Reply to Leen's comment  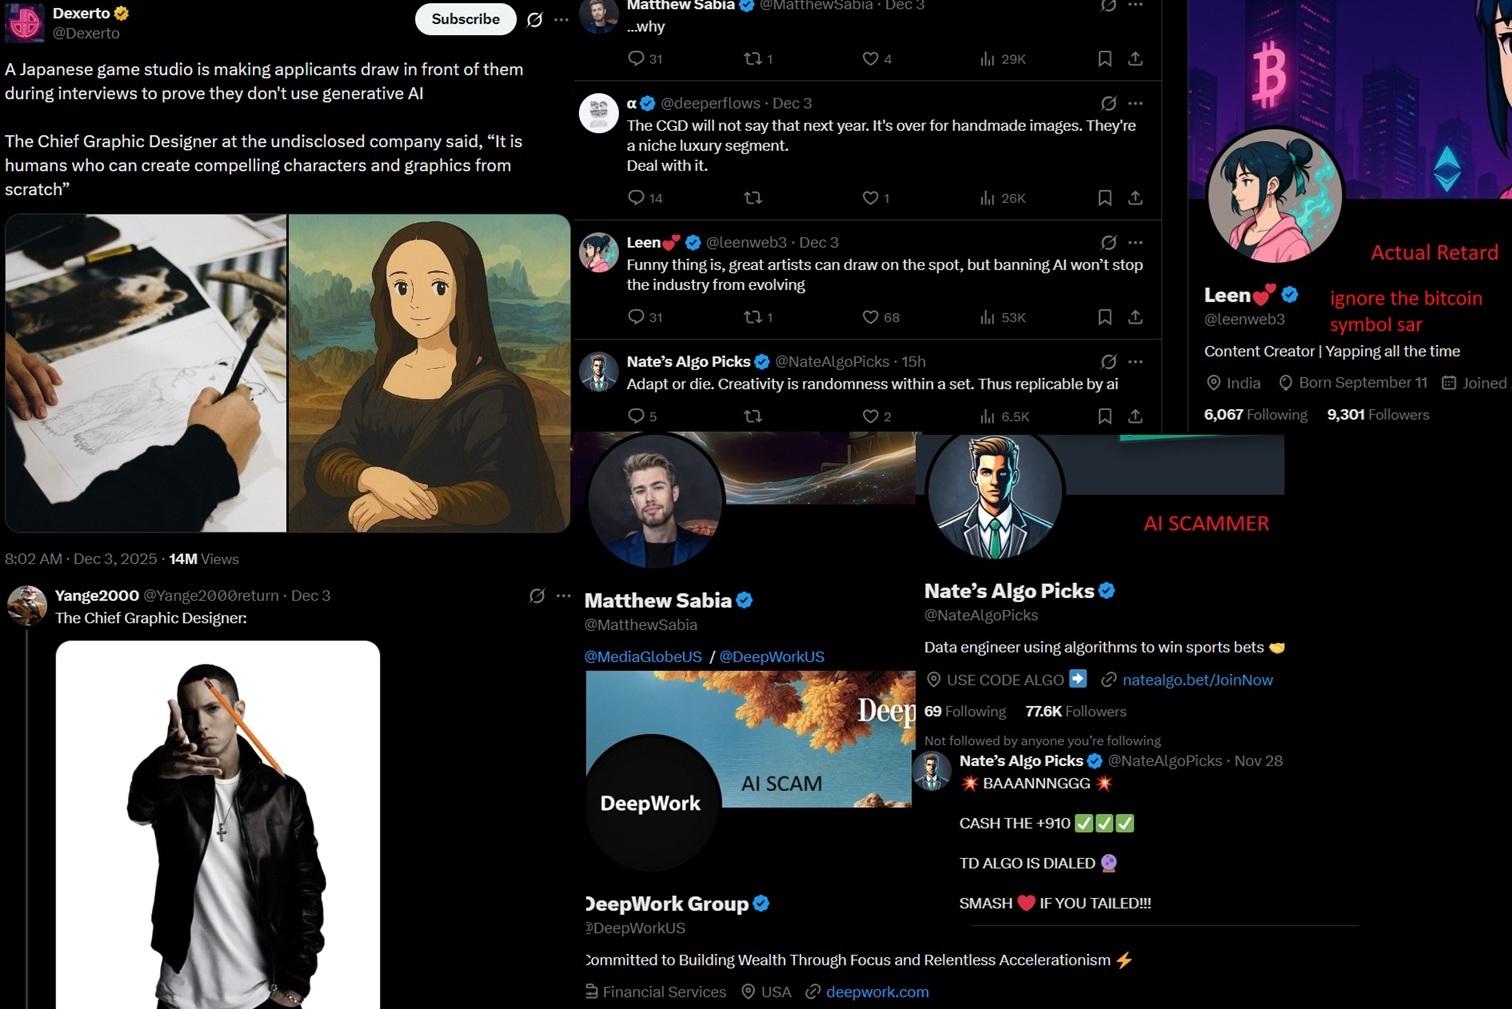pos(636,317)
